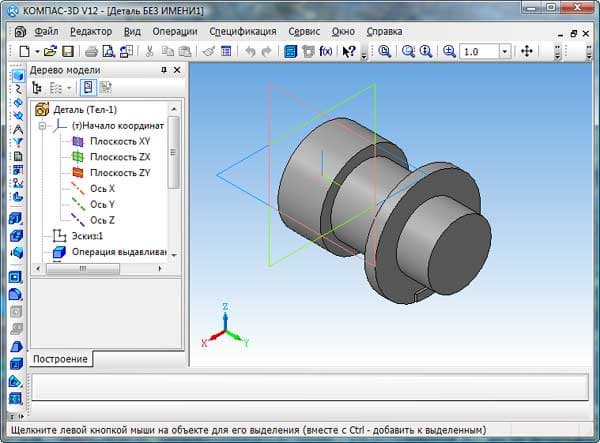Image resolution: width=600 pixels, height=443 pixels.
Task: Open the Файл menu
Action: pos(46,31)
